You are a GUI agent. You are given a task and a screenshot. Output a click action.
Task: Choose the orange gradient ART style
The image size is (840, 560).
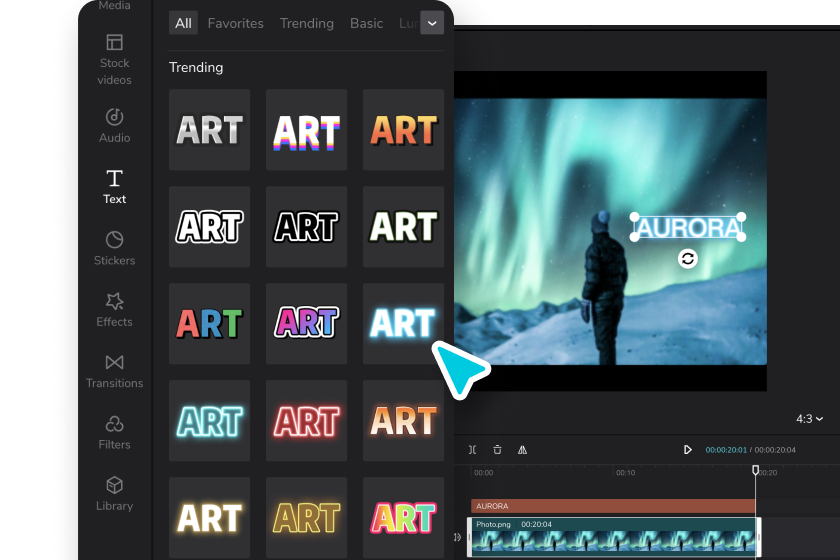click(403, 130)
